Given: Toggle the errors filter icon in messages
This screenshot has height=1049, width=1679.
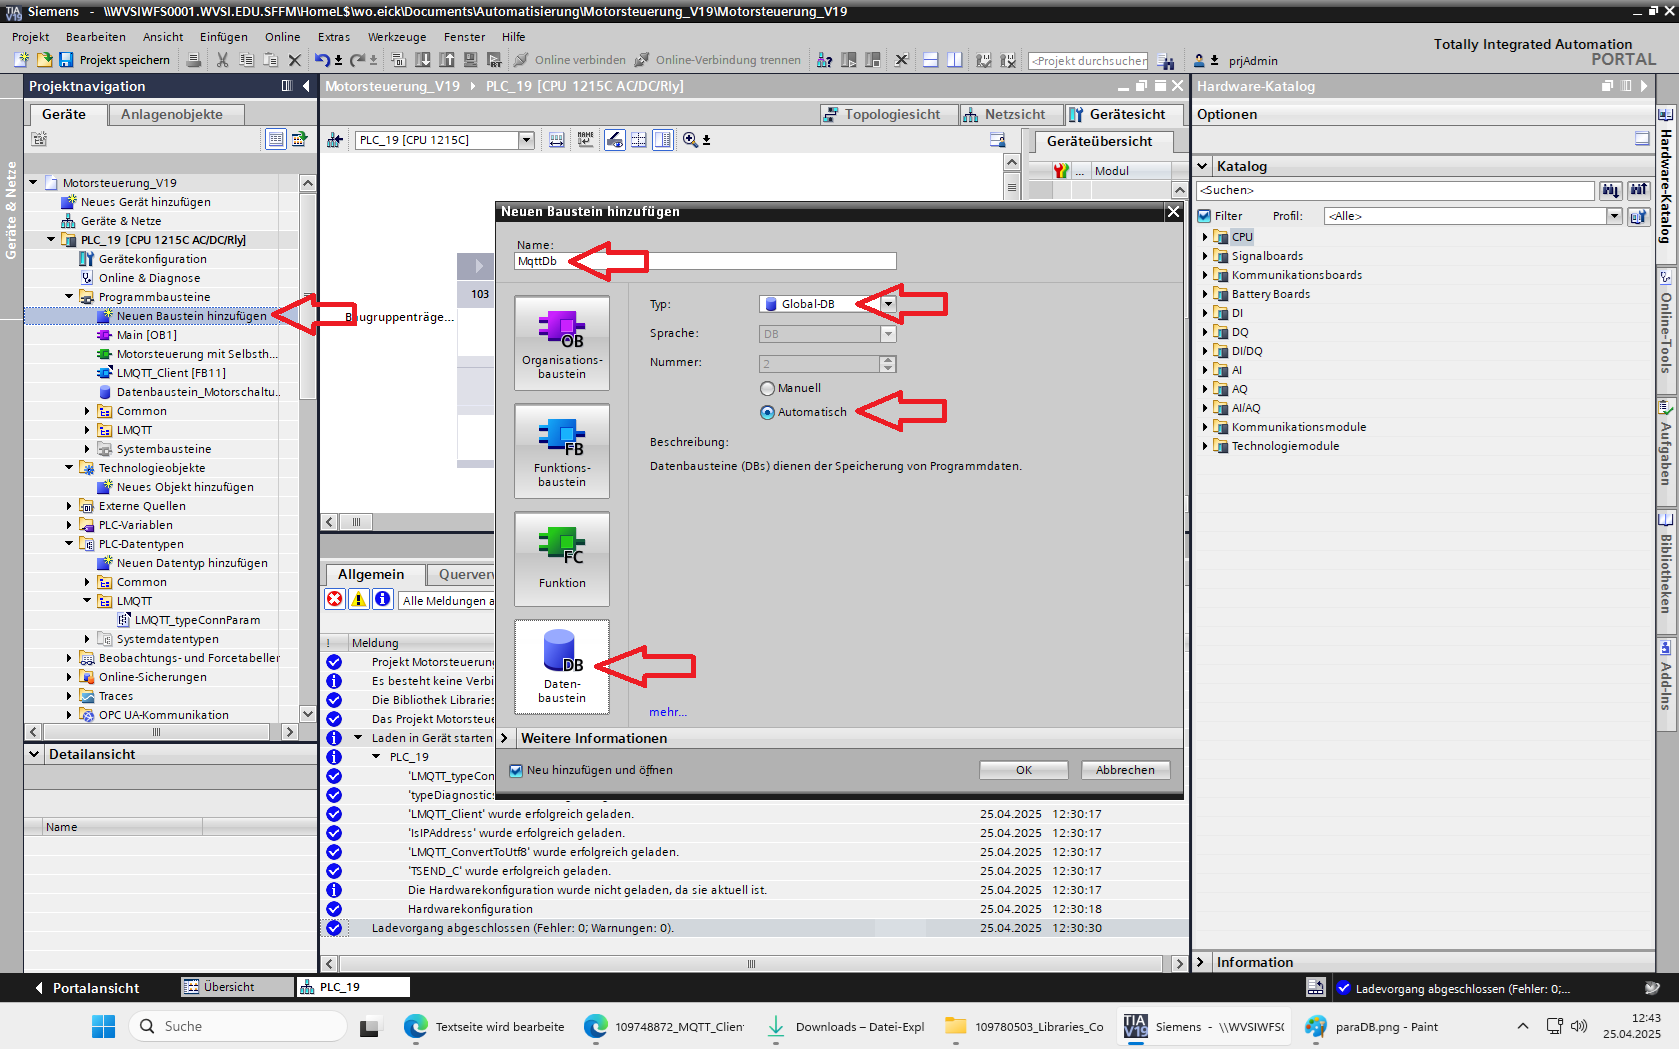Looking at the screenshot, I should click(x=335, y=599).
